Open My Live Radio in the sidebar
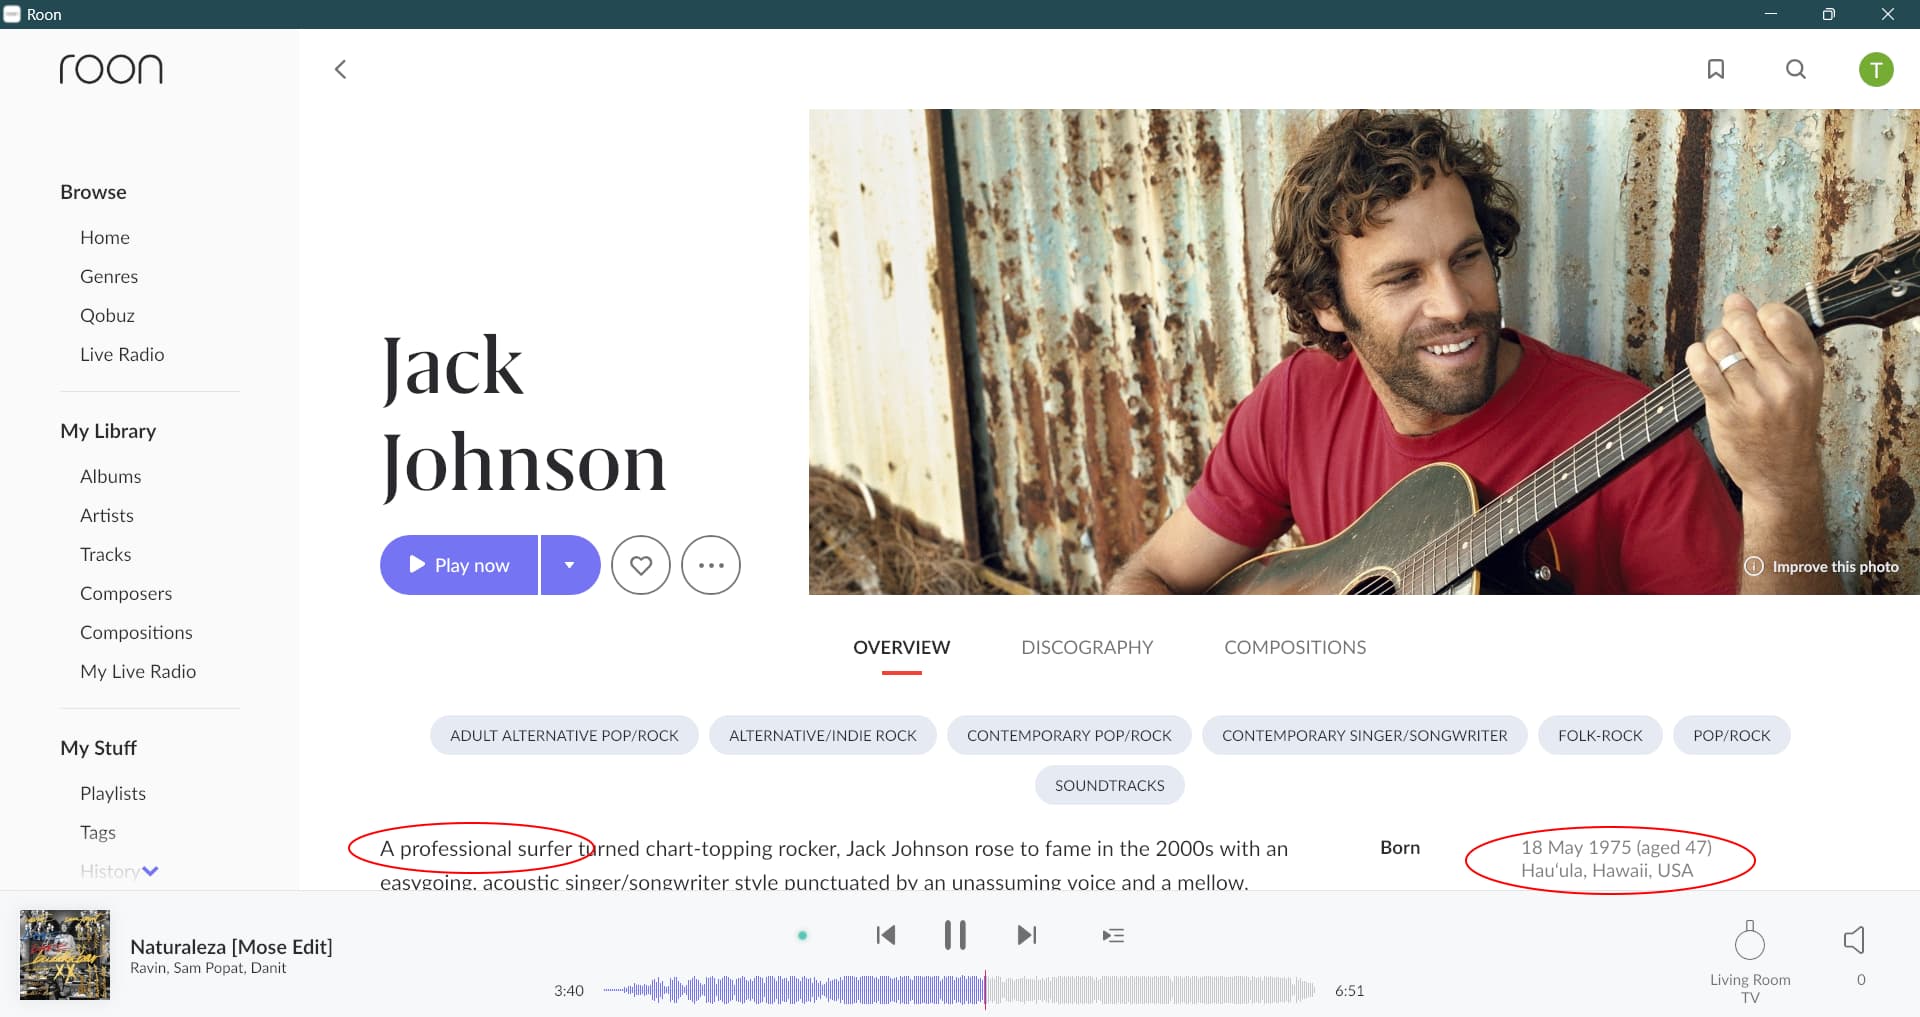Image resolution: width=1920 pixels, height=1017 pixels. tap(138, 671)
